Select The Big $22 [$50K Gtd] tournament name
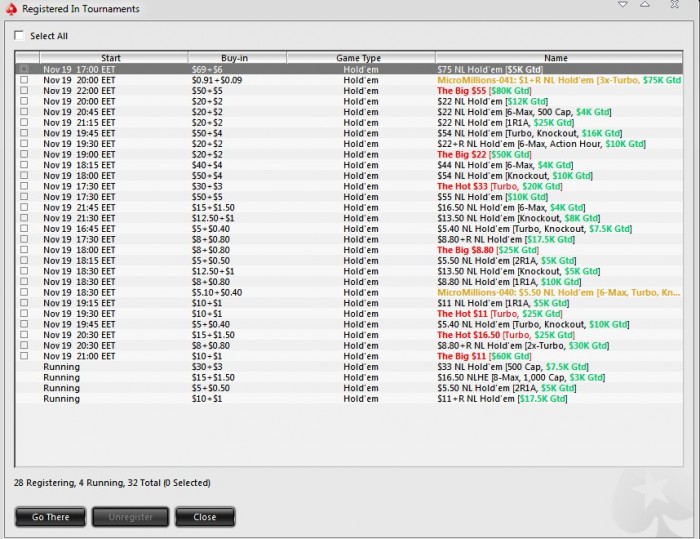 (x=484, y=155)
